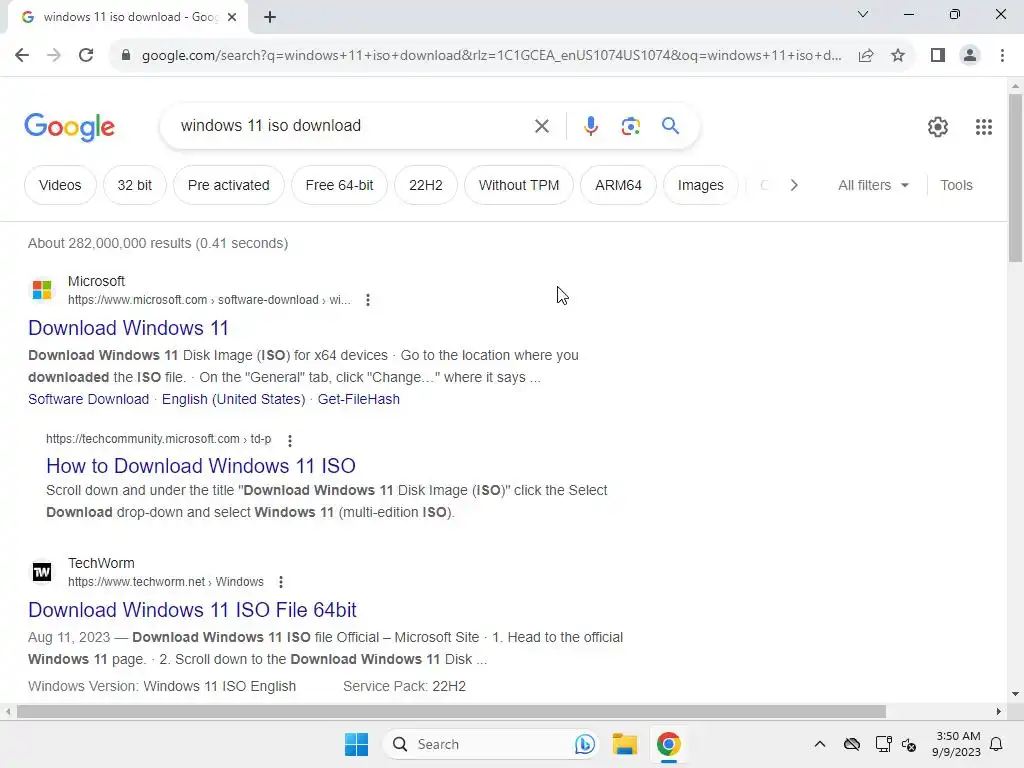The height and width of the screenshot is (768, 1024).
Task: Open more options for TechWorm result
Action: pyautogui.click(x=281, y=582)
